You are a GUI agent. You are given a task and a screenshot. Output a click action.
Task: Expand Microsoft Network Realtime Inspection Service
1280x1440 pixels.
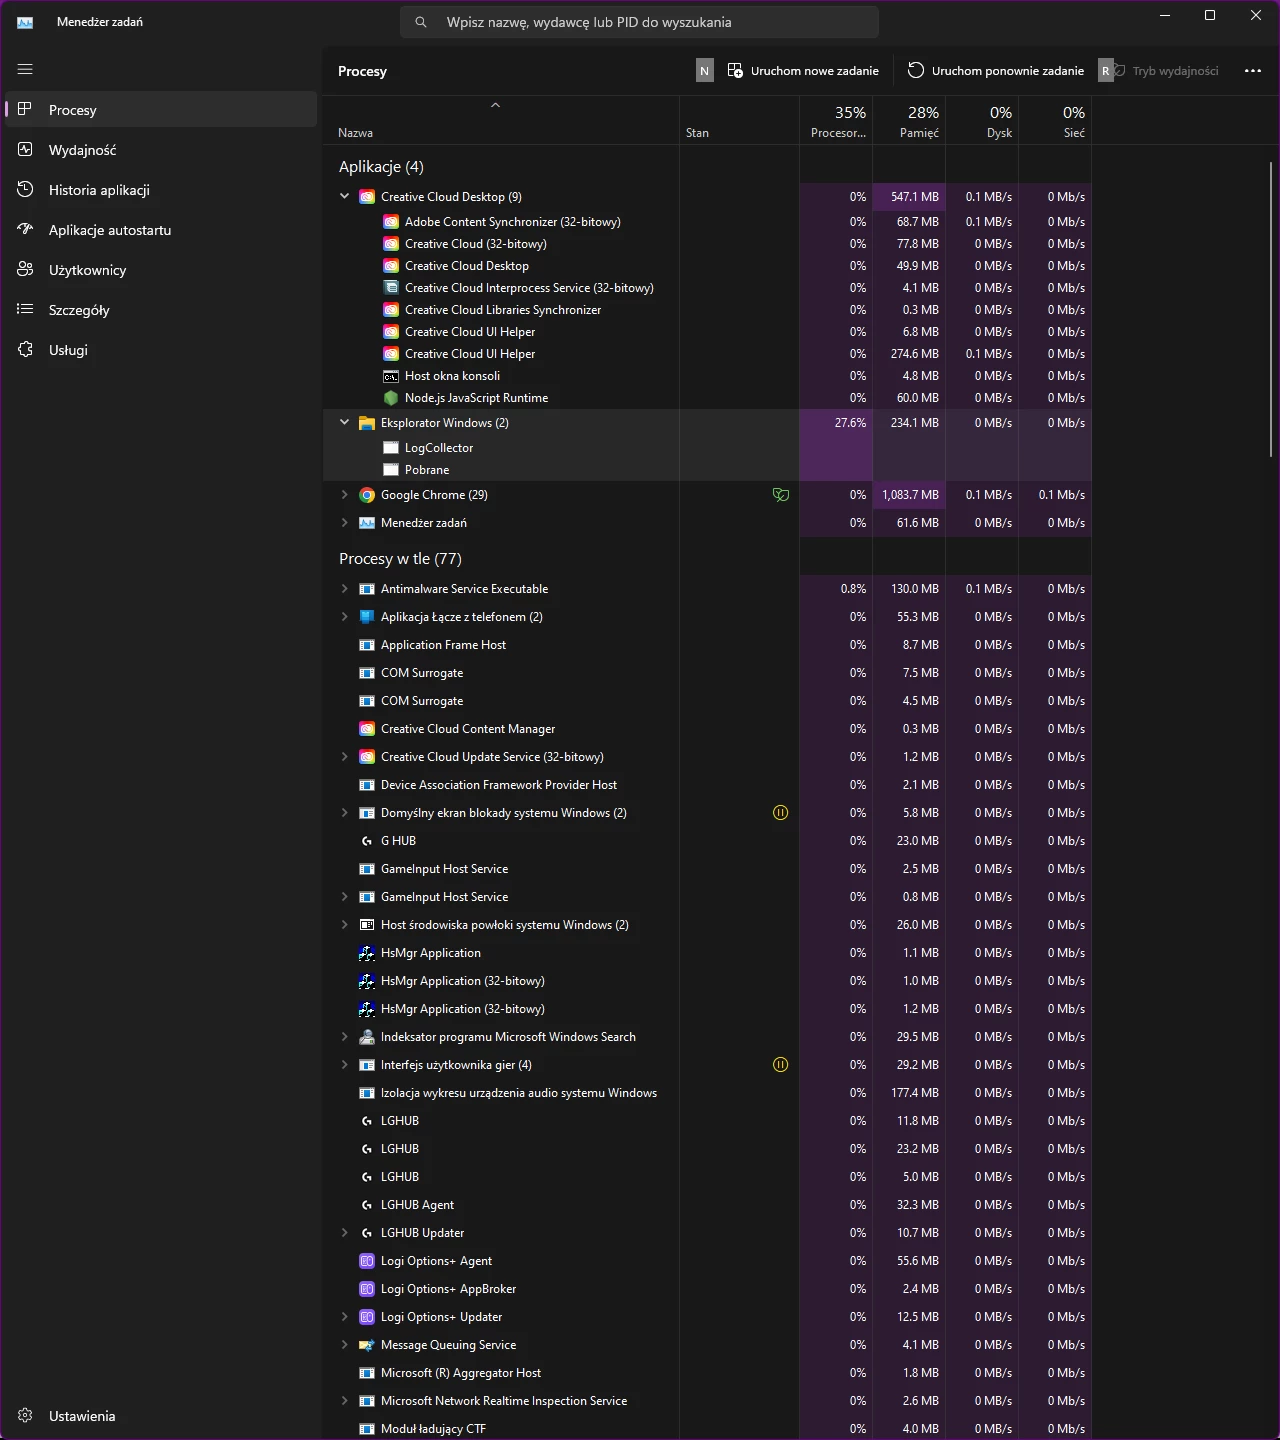[x=345, y=1401]
